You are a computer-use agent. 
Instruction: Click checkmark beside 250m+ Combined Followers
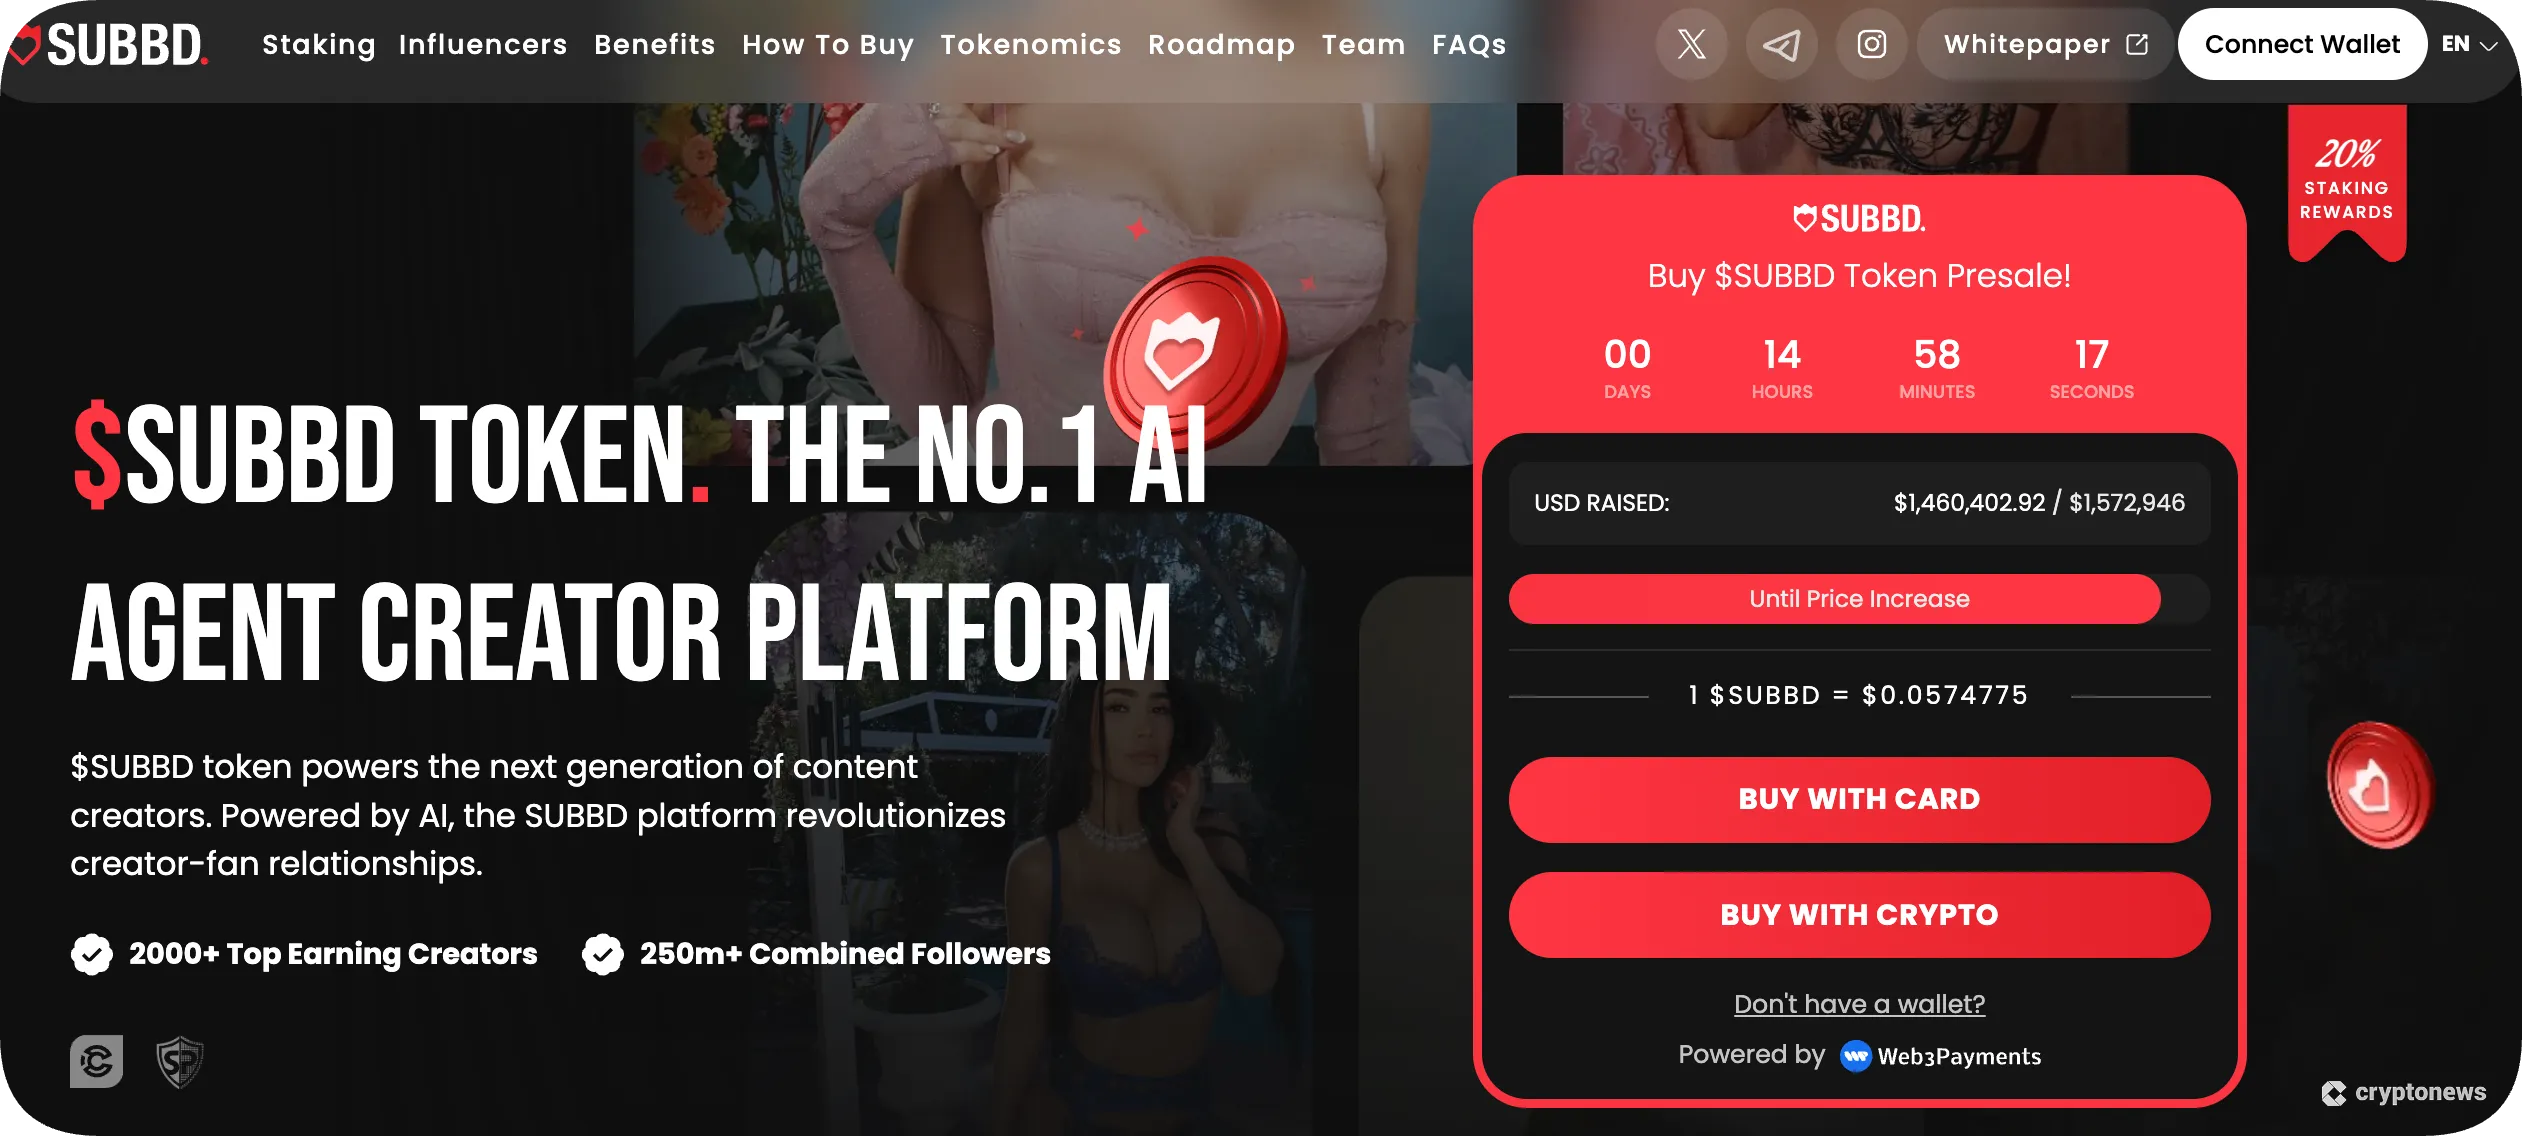point(603,954)
